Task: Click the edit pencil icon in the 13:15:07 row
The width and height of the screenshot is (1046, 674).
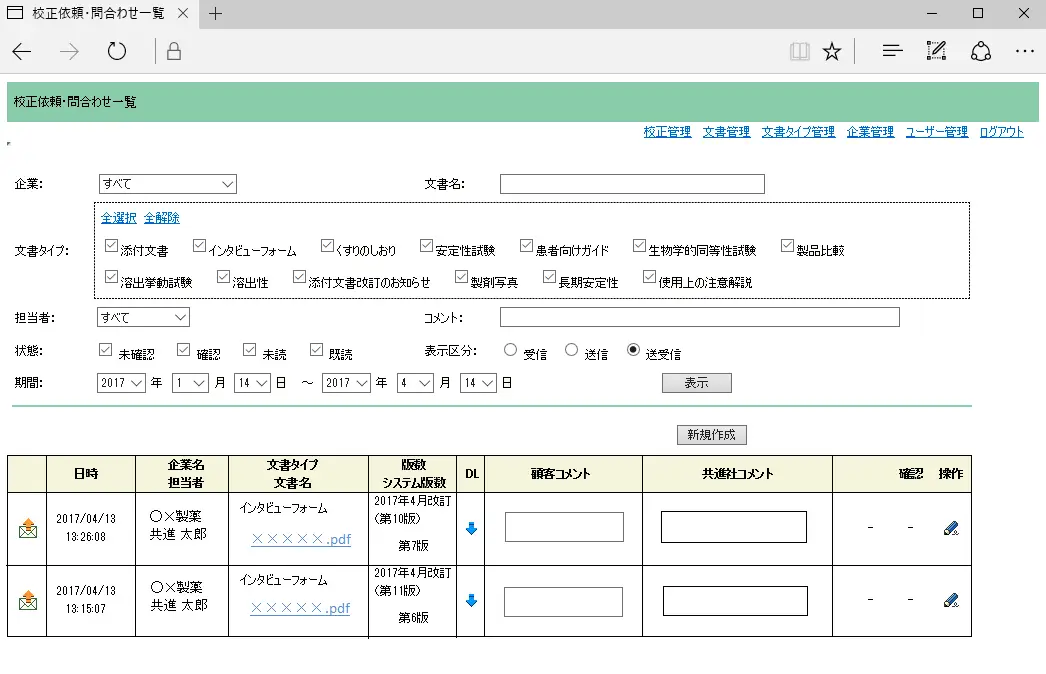Action: pyautogui.click(x=951, y=601)
